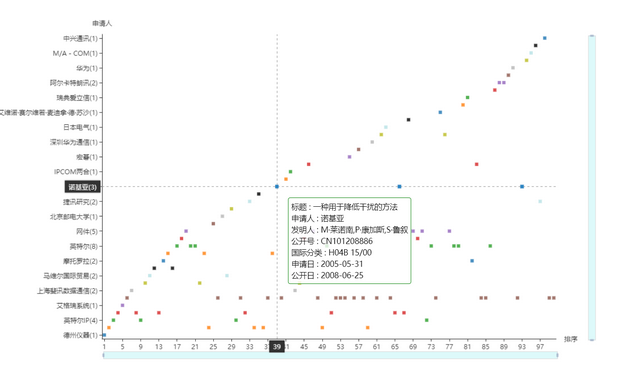Select the 英特尔IP green point at rank 72
The height and width of the screenshot is (391, 625).
coord(426,320)
